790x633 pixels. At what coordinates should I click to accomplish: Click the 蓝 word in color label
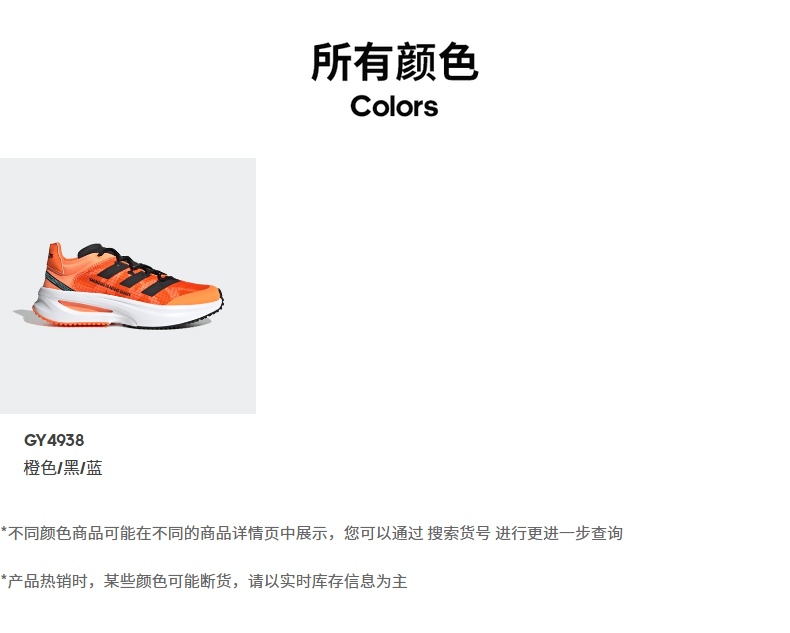94,468
